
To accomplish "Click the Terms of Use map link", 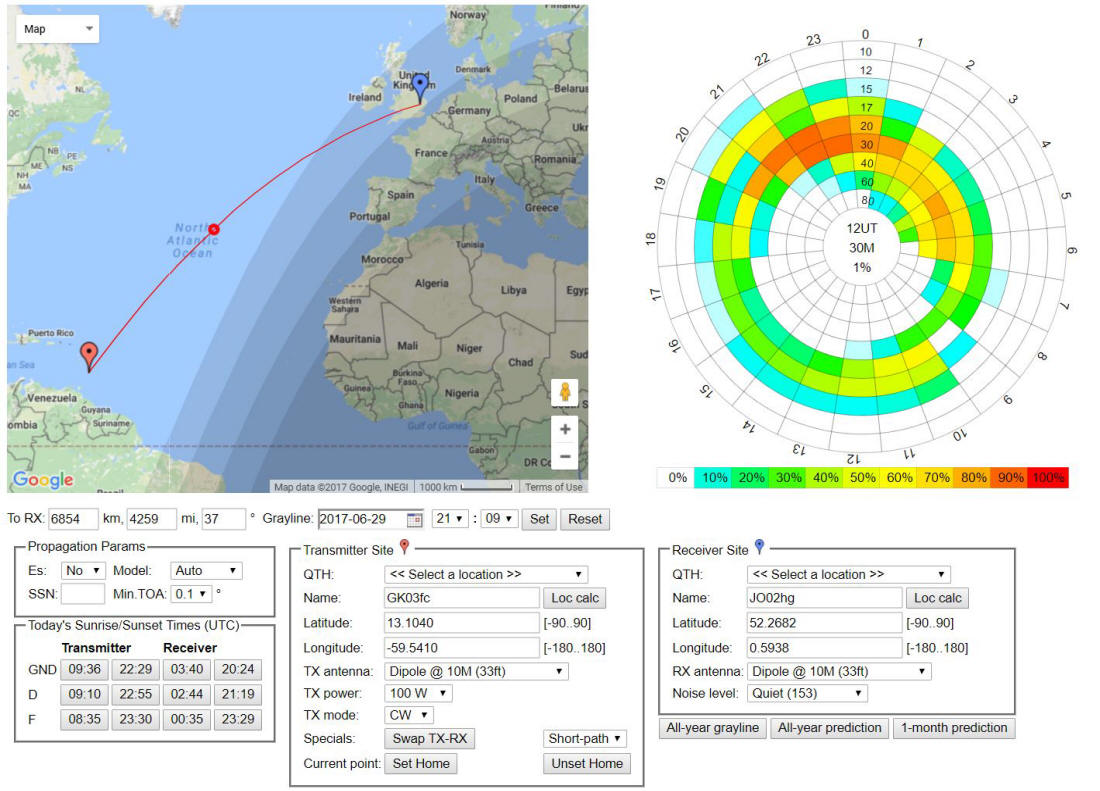I will 554,487.
